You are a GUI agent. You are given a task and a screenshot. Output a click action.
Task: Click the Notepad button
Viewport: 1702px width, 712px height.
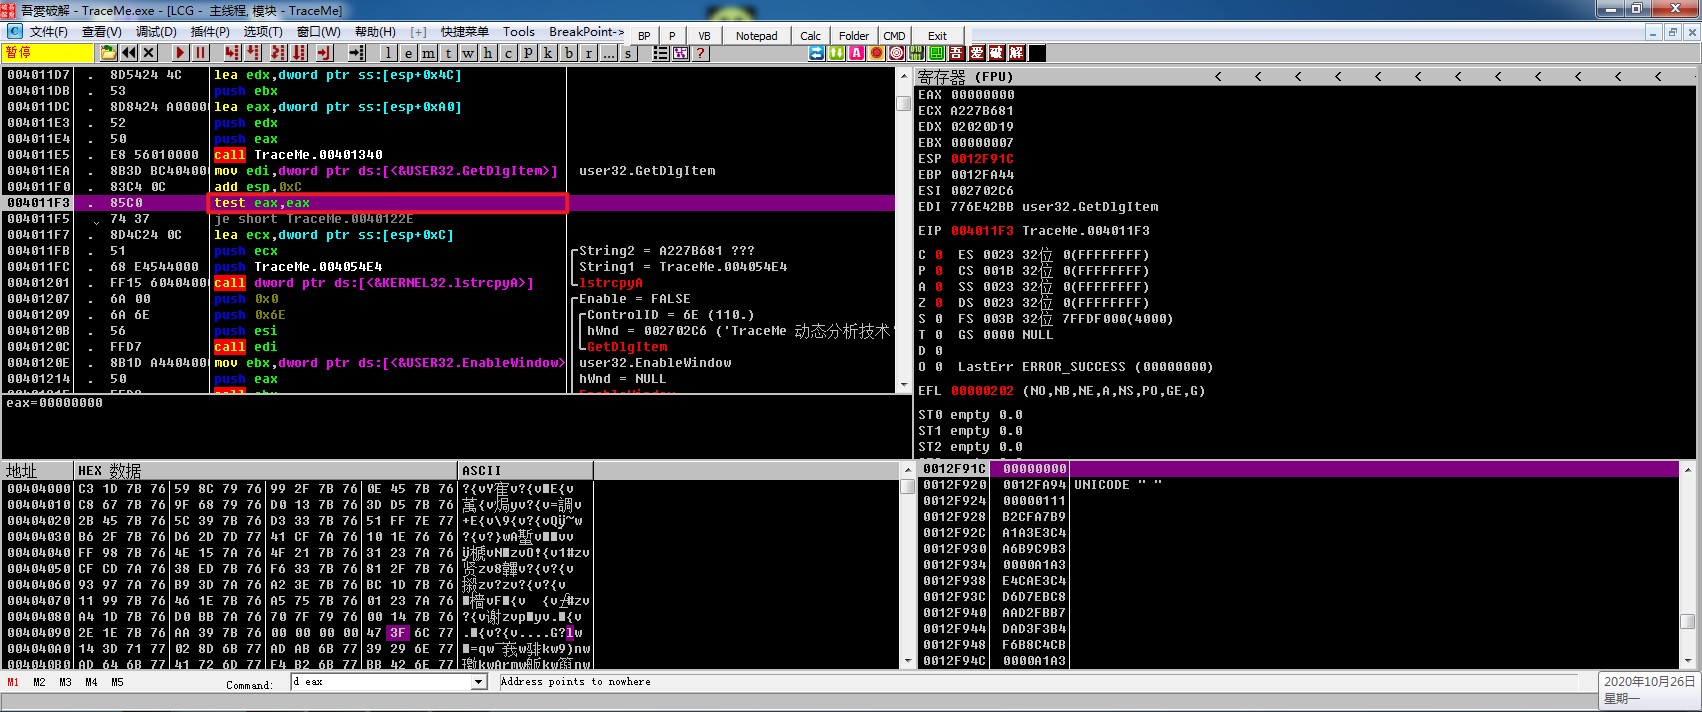(756, 36)
